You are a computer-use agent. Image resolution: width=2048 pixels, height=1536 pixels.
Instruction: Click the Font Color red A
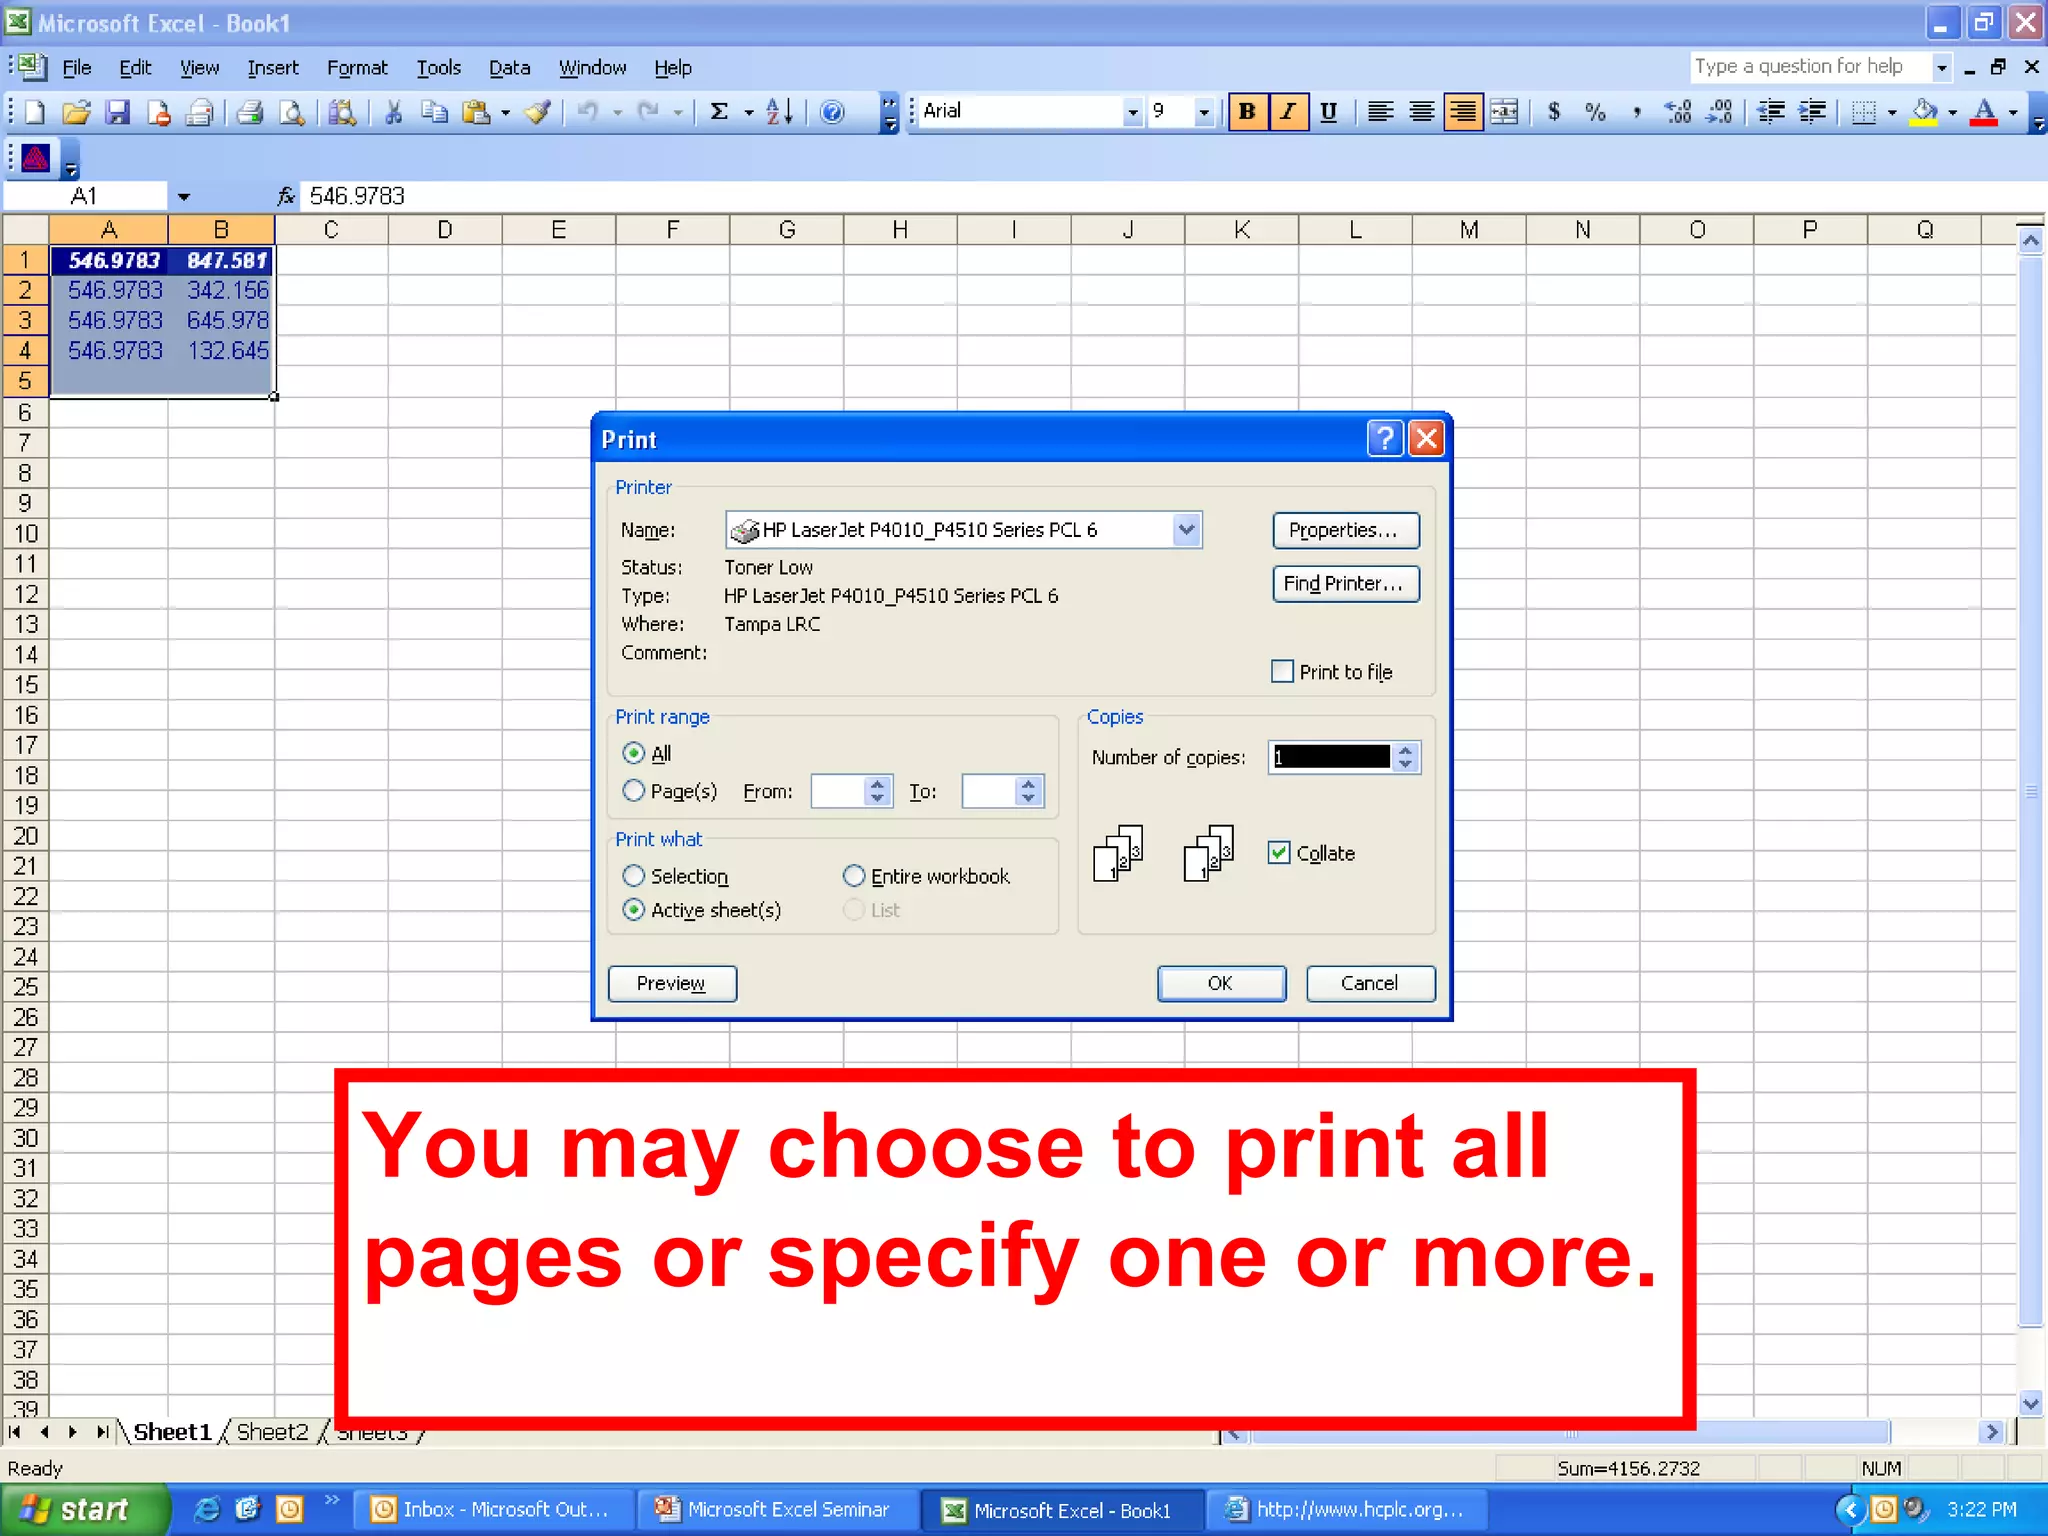[1985, 112]
